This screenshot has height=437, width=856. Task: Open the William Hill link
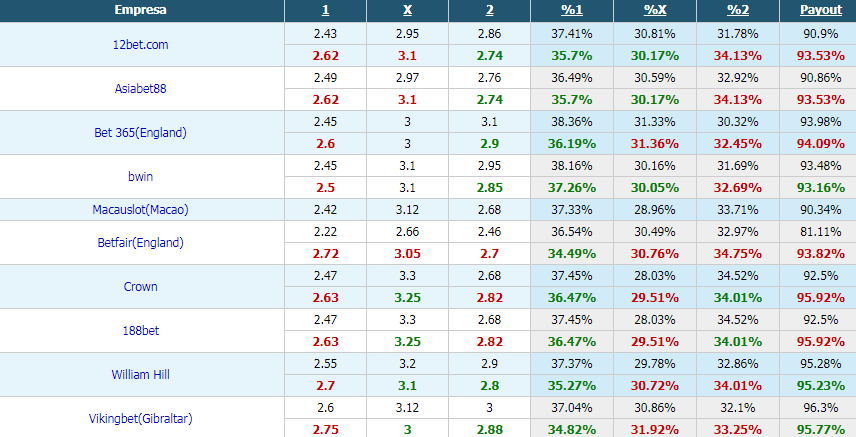point(140,375)
